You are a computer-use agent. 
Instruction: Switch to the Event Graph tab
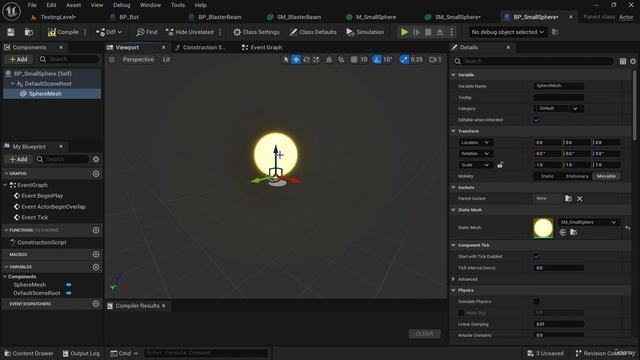coord(262,47)
